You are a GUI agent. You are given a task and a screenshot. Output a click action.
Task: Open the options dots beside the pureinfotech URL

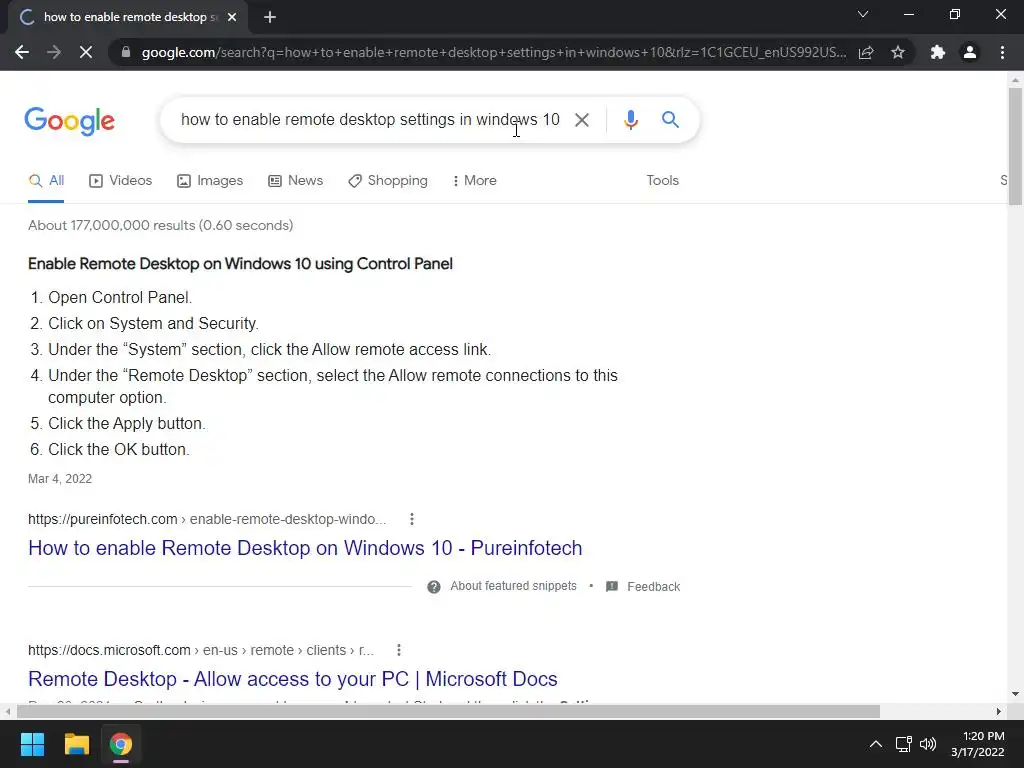pyautogui.click(x=411, y=519)
